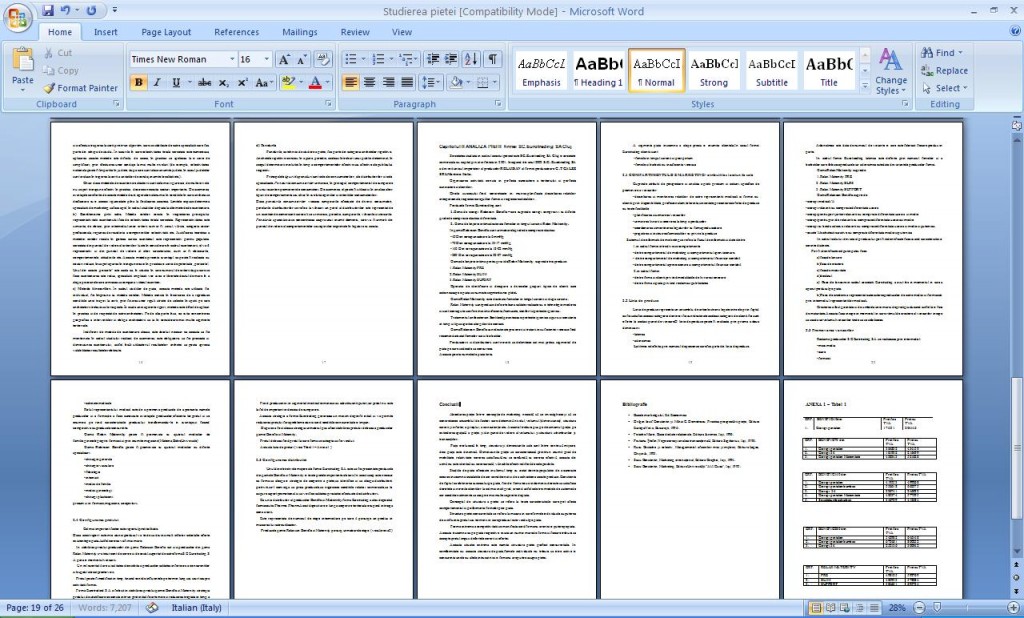Switch to the Page Layout tab
Image resolution: width=1024 pixels, height=618 pixels.
(x=166, y=32)
